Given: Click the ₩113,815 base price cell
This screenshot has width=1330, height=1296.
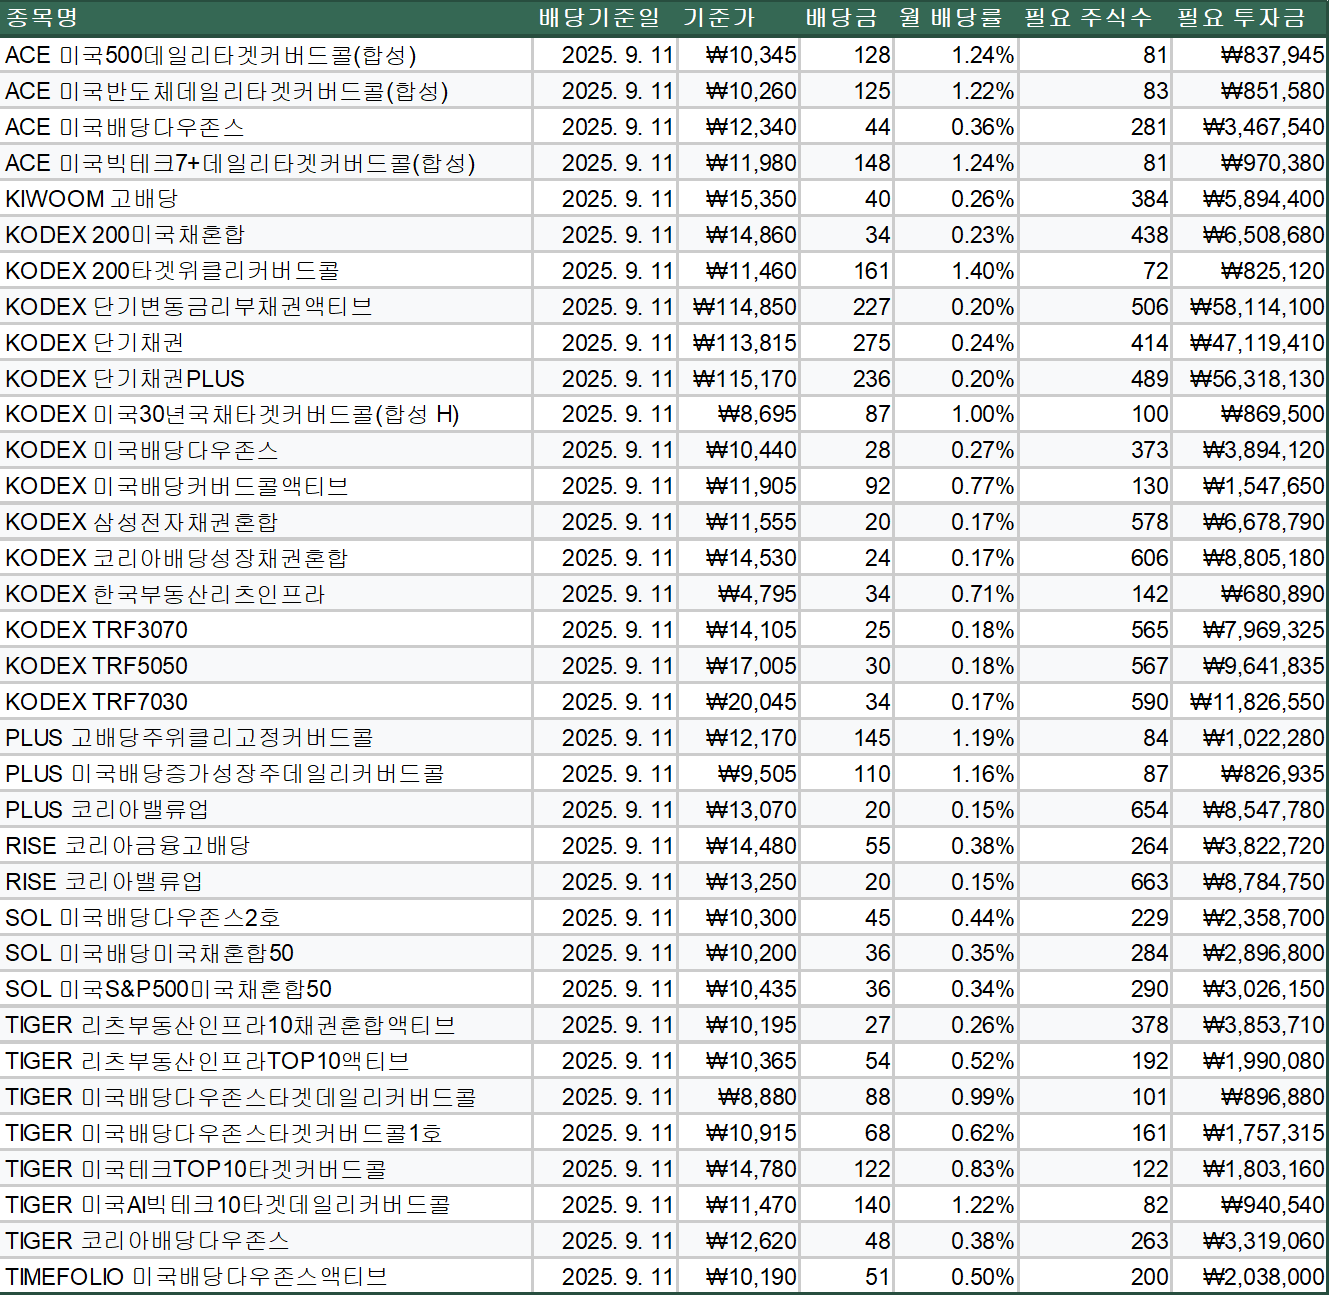Looking at the screenshot, I should [x=739, y=343].
